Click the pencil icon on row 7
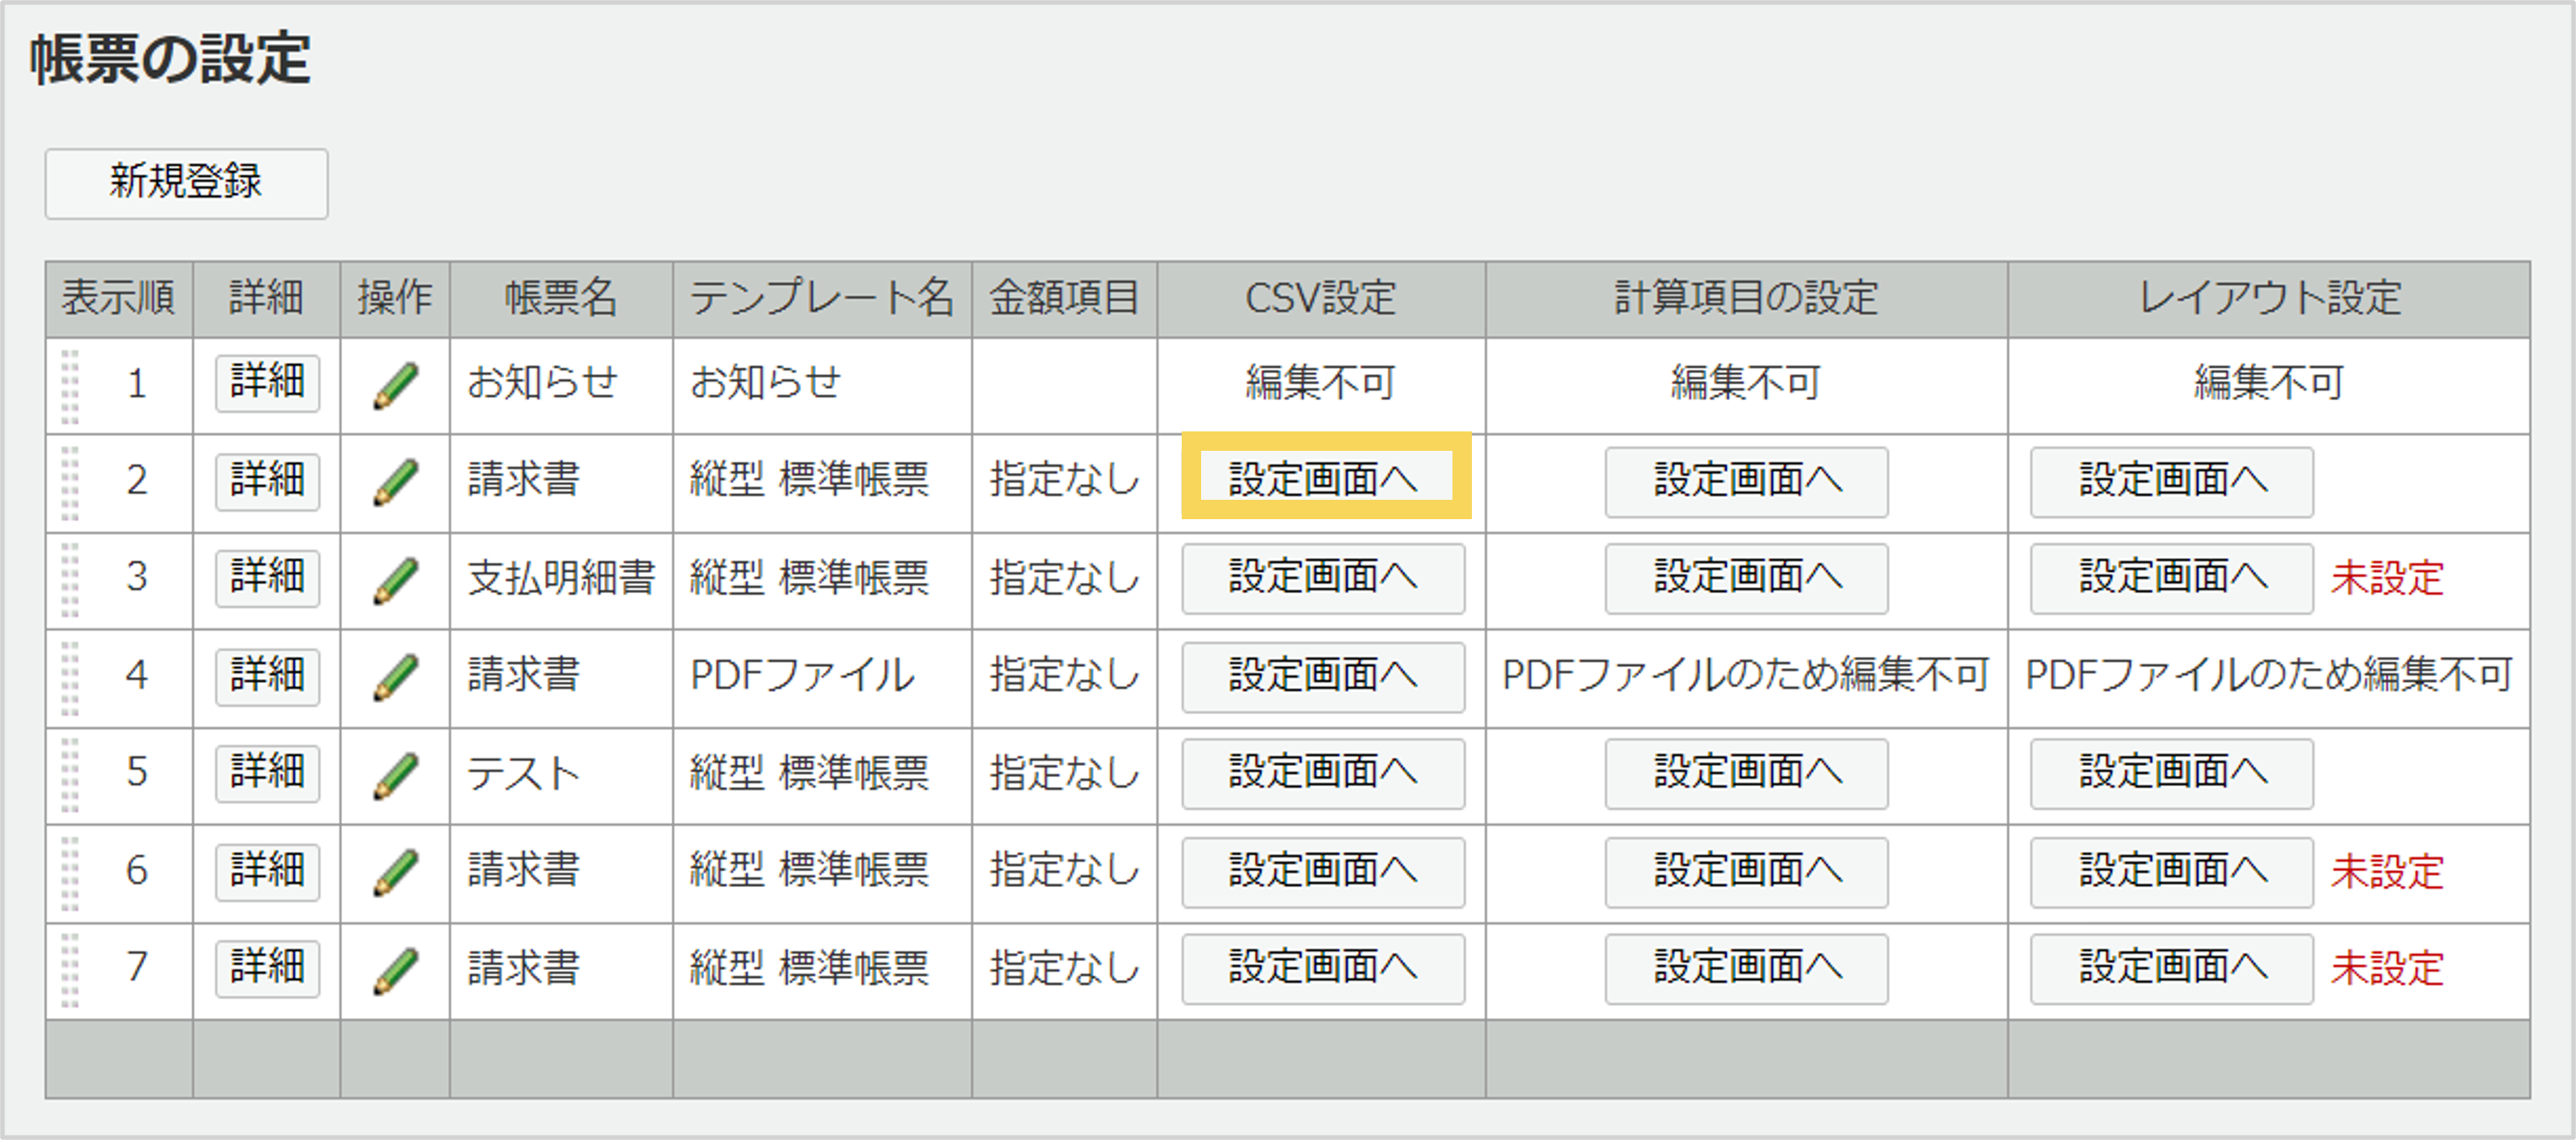2576x1140 pixels. click(394, 968)
